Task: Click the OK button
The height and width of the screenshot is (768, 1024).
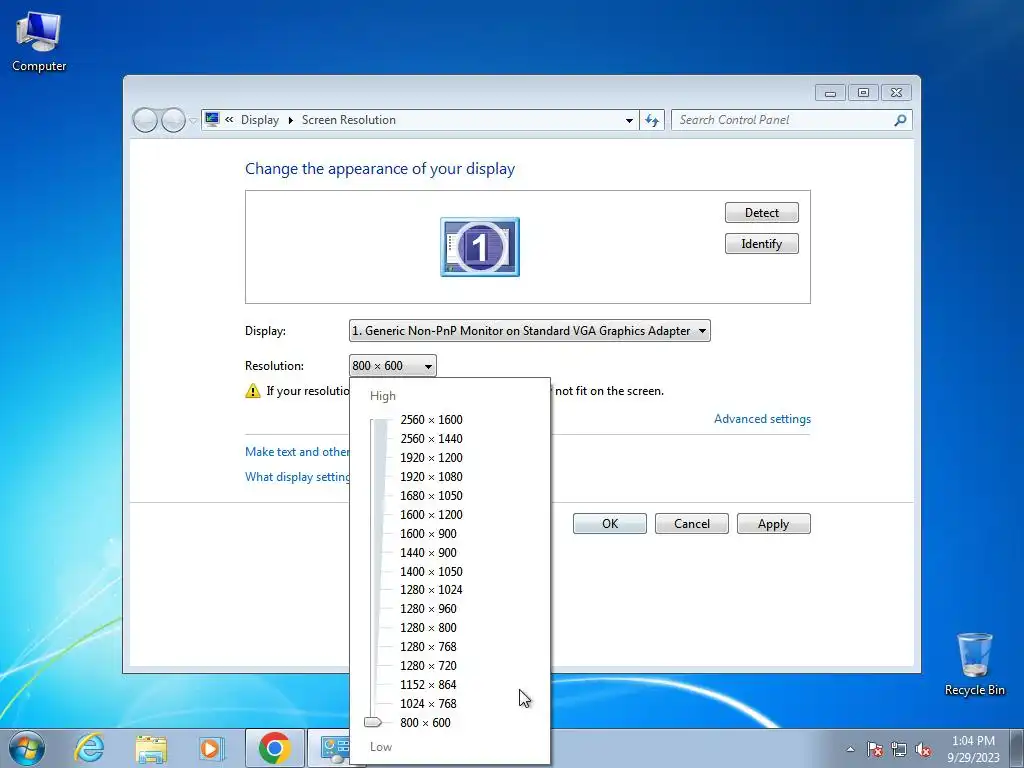Action: (x=610, y=524)
